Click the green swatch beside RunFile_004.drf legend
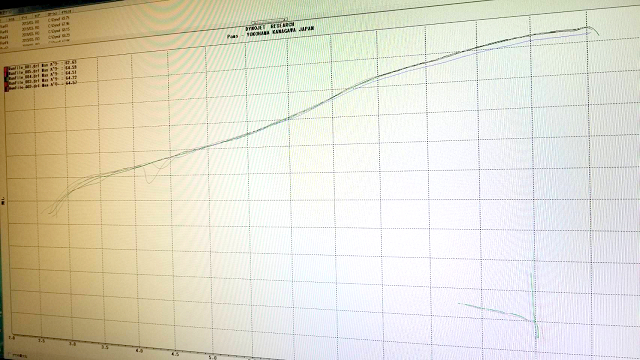Image resolution: width=640 pixels, height=360 pixels. (6, 79)
